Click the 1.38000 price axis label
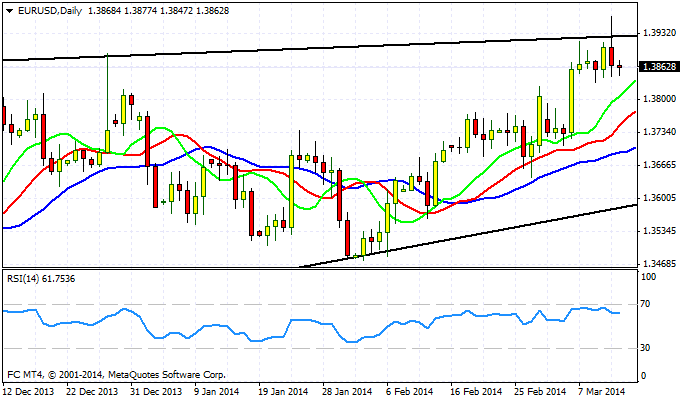The height and width of the screenshot is (400, 680). pos(659,99)
